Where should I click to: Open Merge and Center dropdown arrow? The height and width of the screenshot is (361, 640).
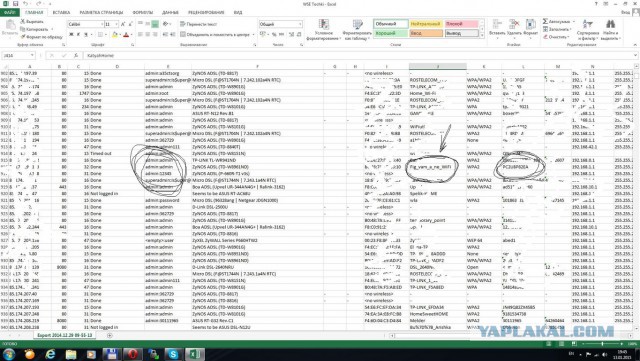253,35
